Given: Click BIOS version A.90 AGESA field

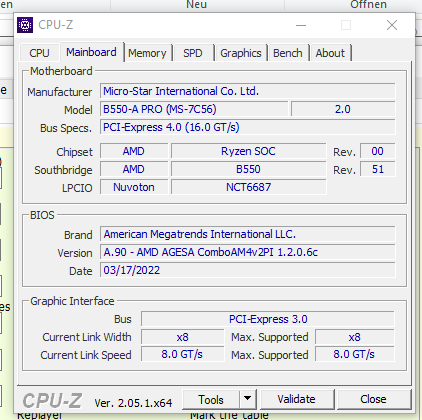Looking at the screenshot, I should [248, 252].
